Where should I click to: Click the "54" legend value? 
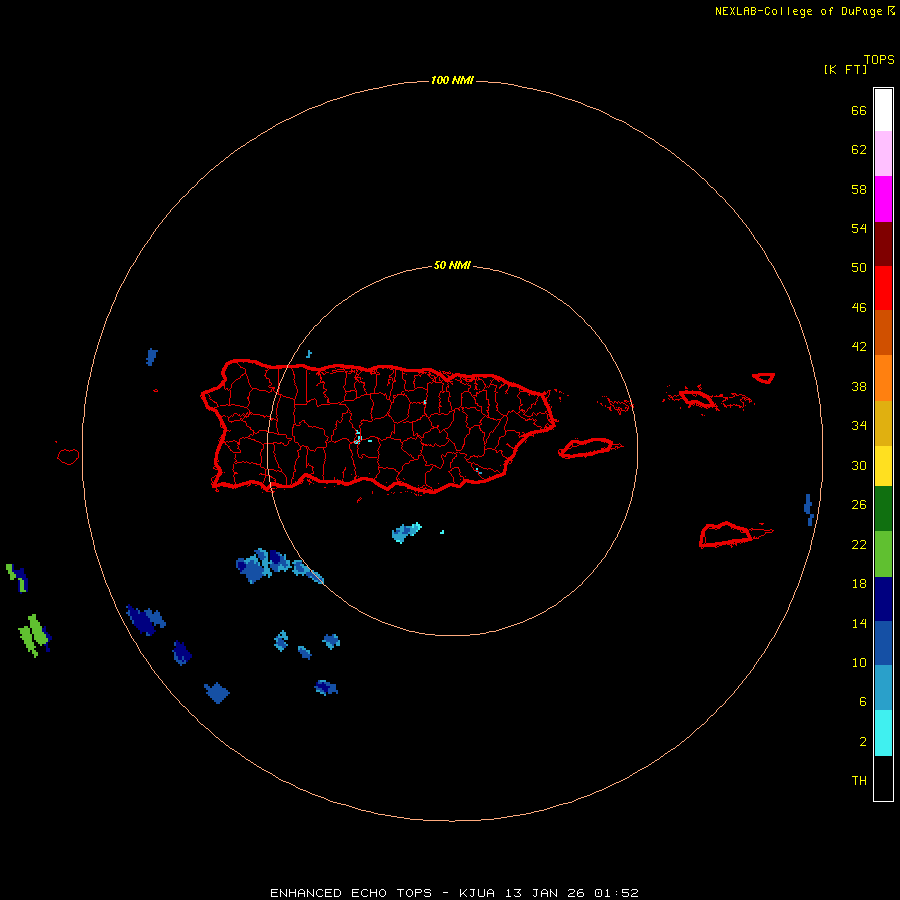859,228
